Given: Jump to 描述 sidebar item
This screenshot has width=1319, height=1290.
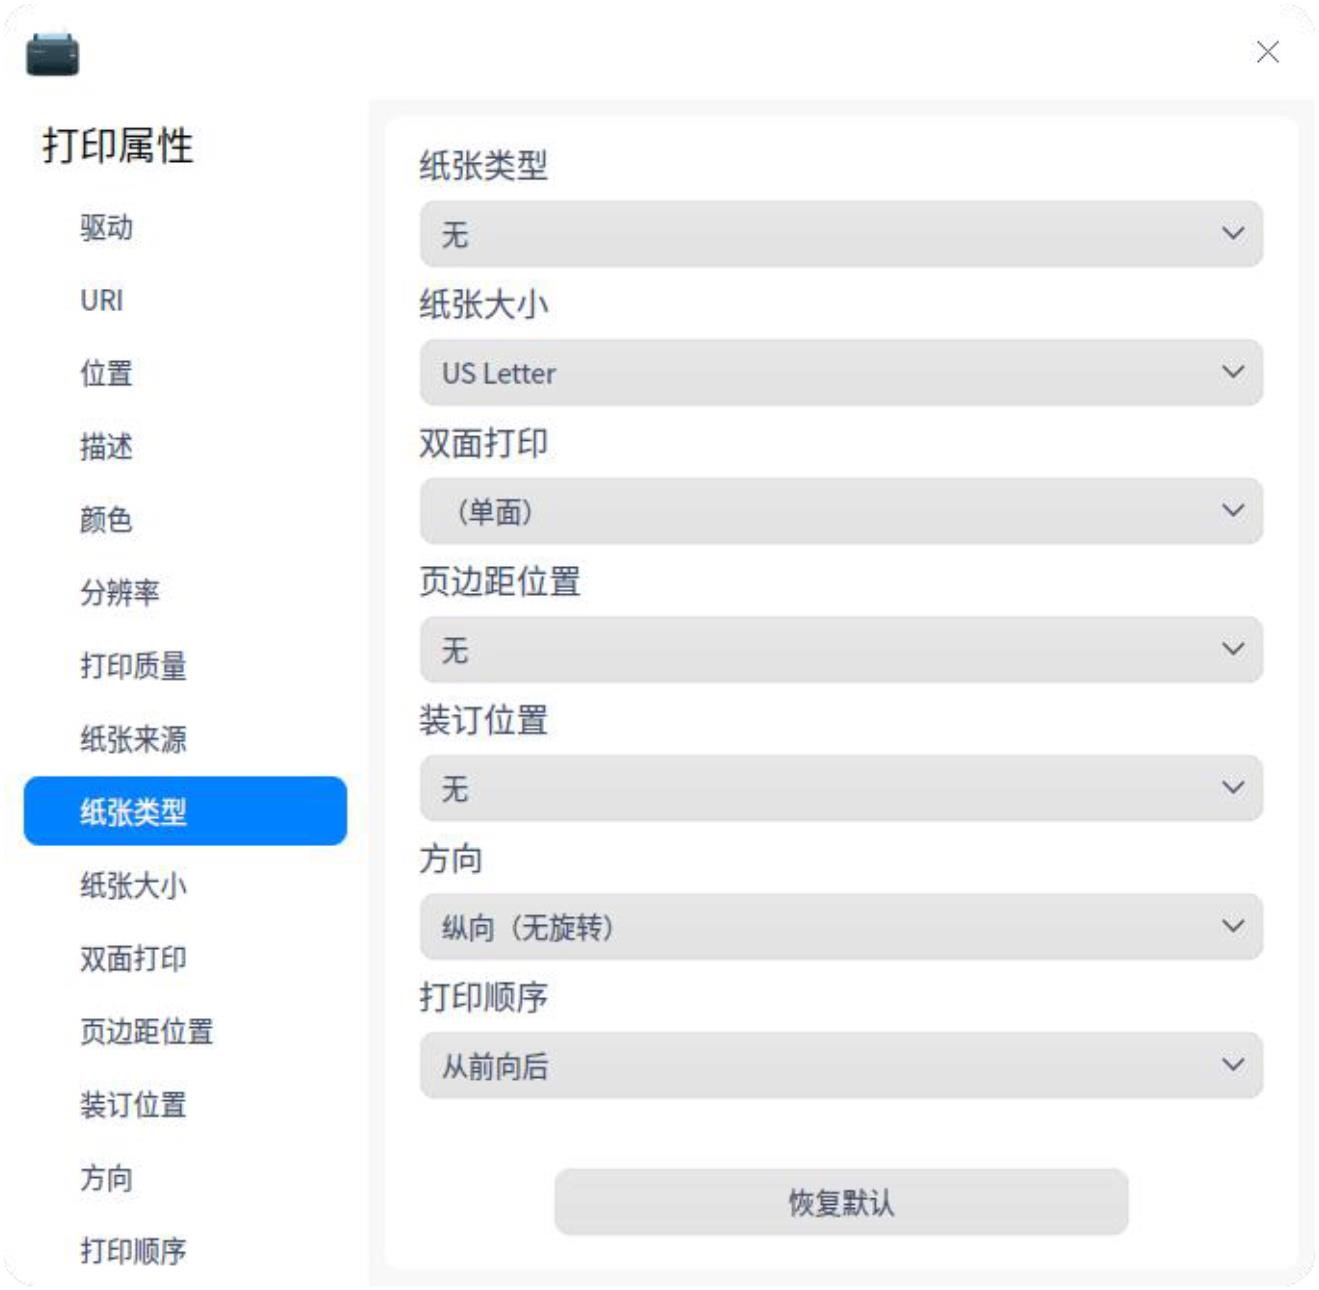Looking at the screenshot, I should click(x=107, y=446).
